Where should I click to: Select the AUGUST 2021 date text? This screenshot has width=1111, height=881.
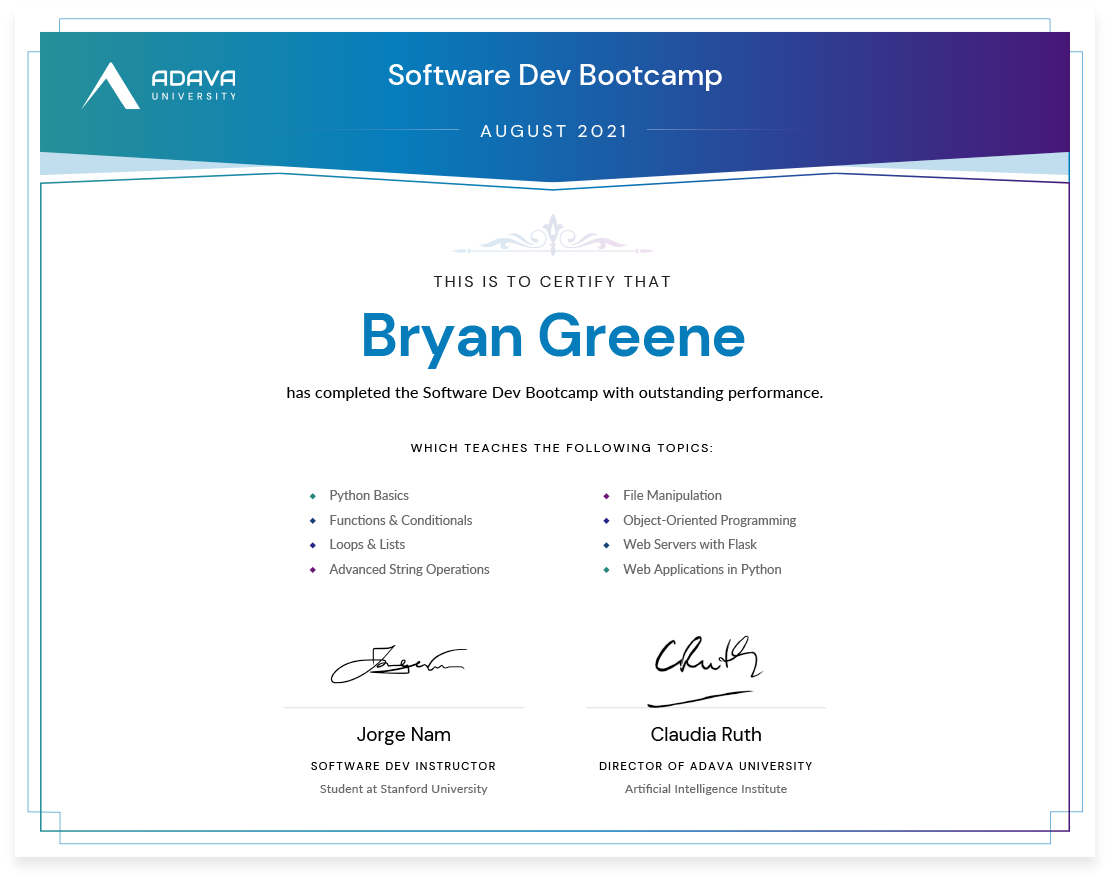point(554,131)
